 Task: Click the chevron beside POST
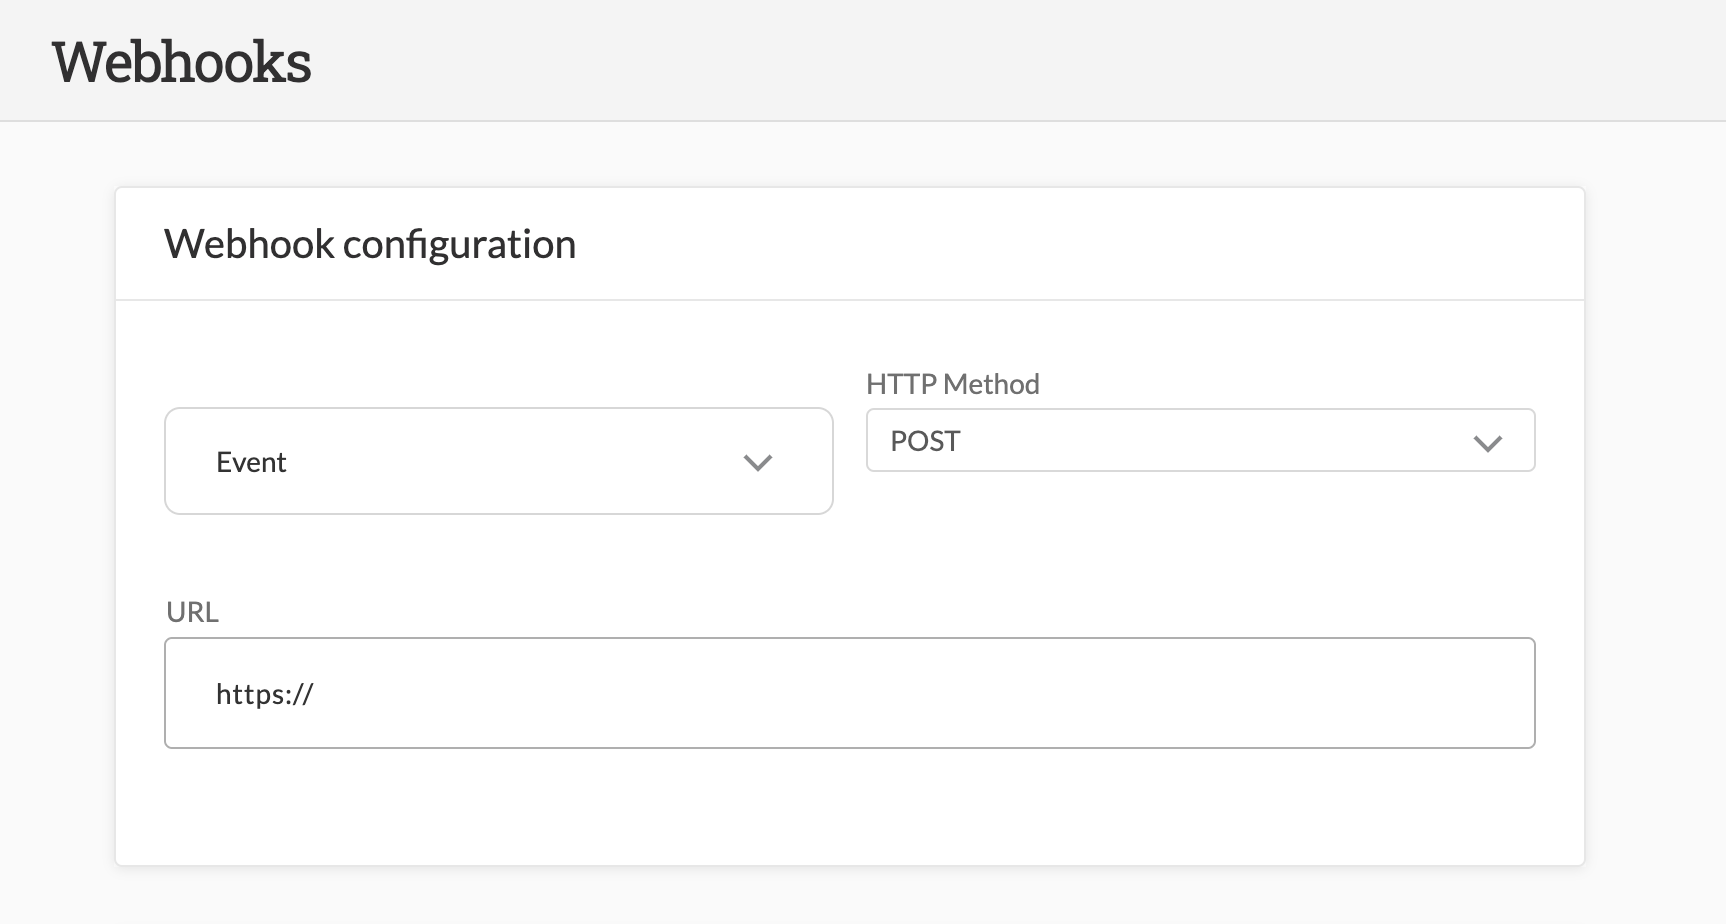click(1489, 440)
